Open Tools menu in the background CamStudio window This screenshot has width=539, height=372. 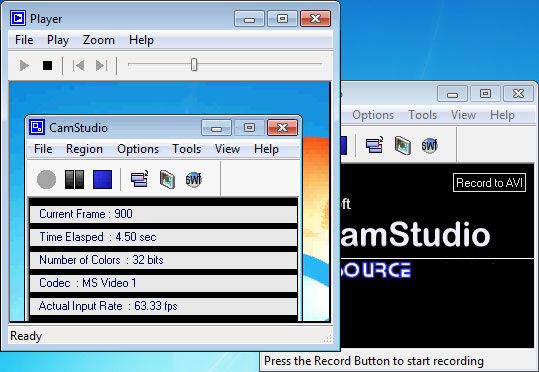pos(422,114)
